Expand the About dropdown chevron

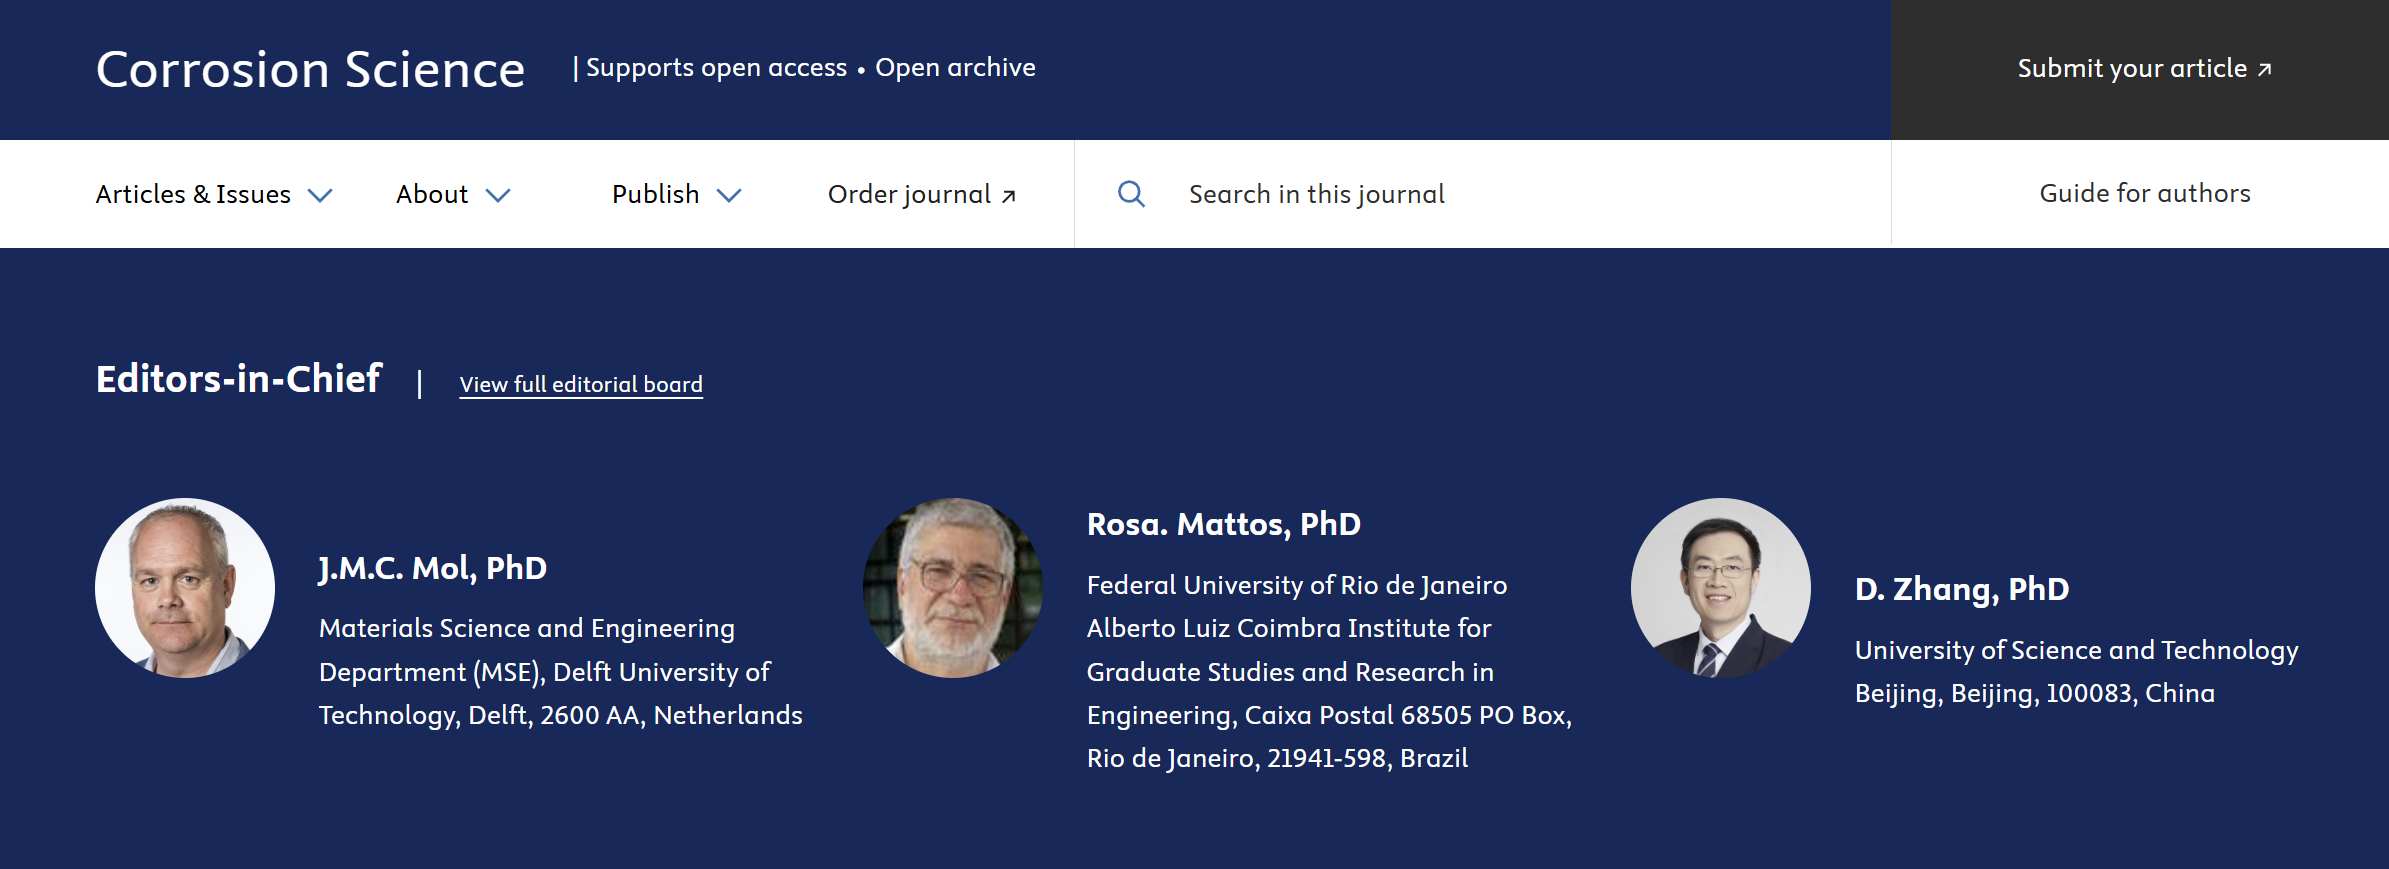click(x=498, y=195)
